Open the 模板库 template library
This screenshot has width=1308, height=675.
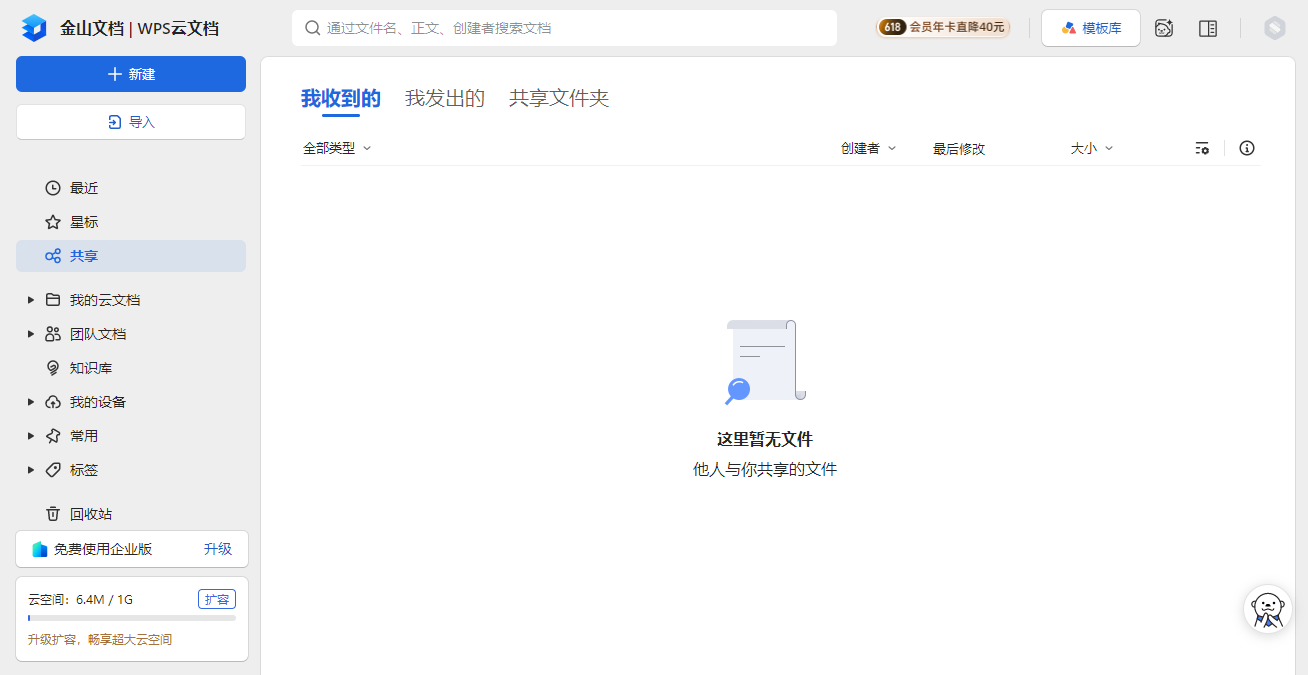[x=1091, y=28]
